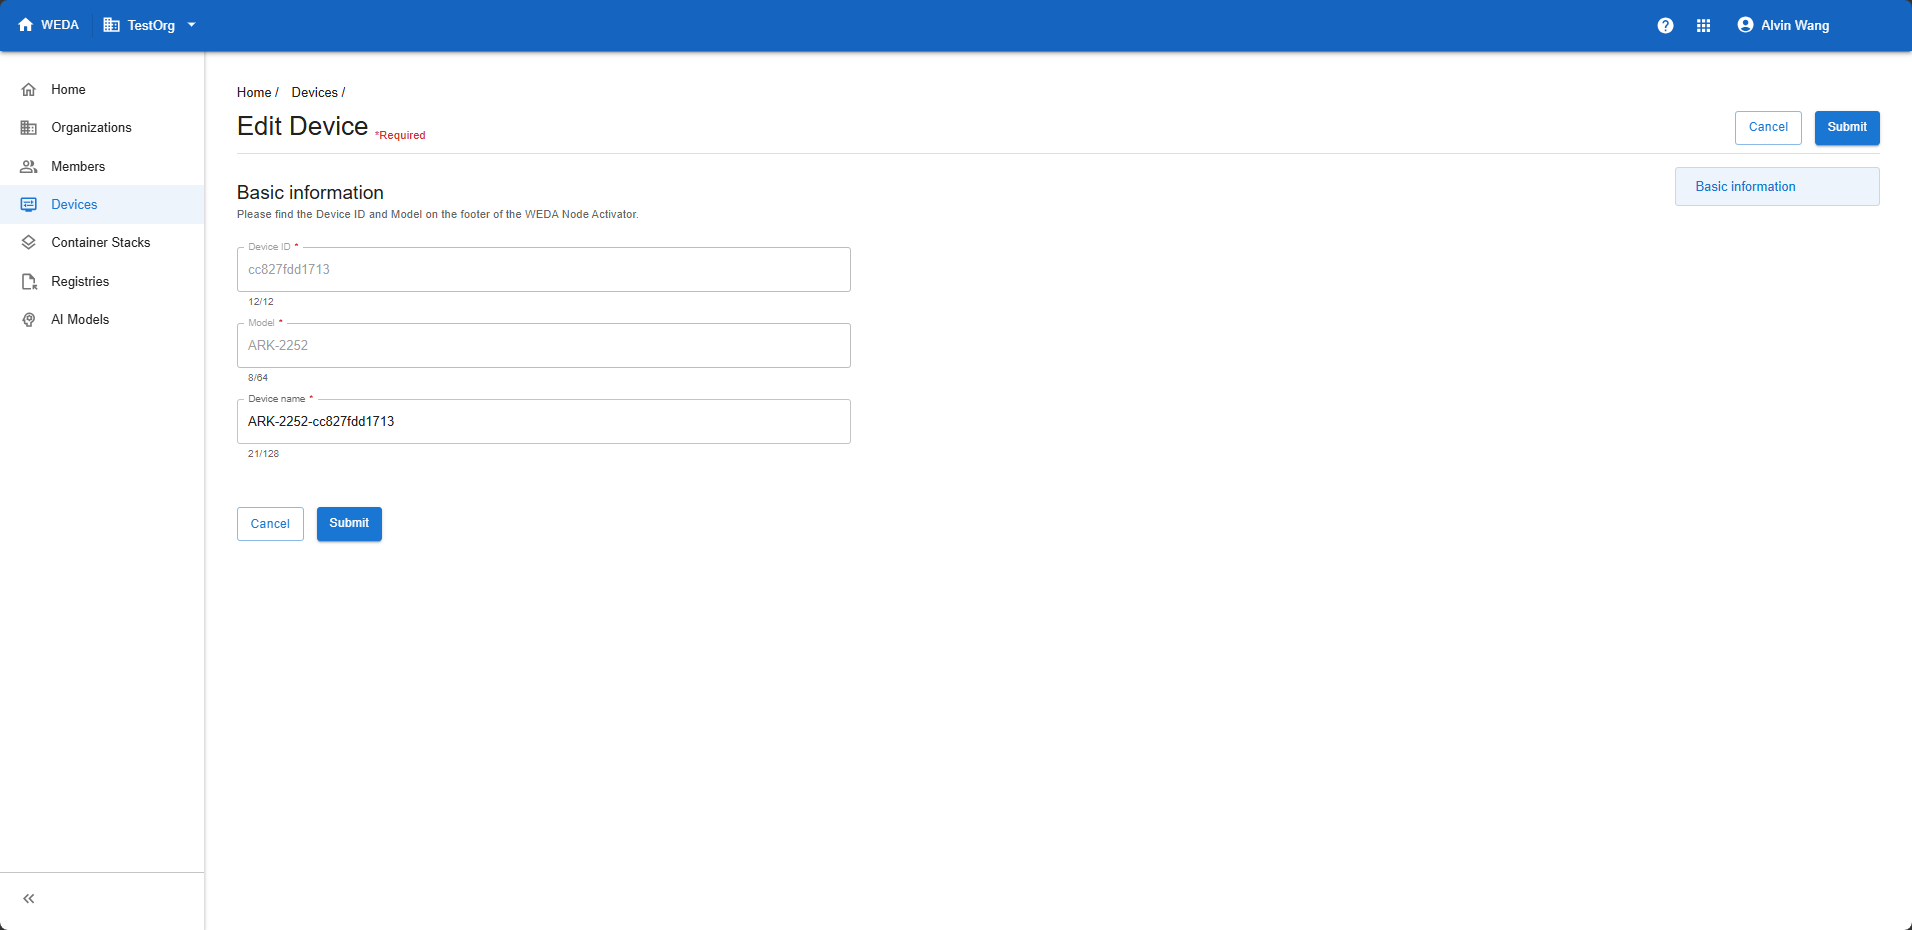Click the Model field
The height and width of the screenshot is (930, 1912).
[x=544, y=346]
